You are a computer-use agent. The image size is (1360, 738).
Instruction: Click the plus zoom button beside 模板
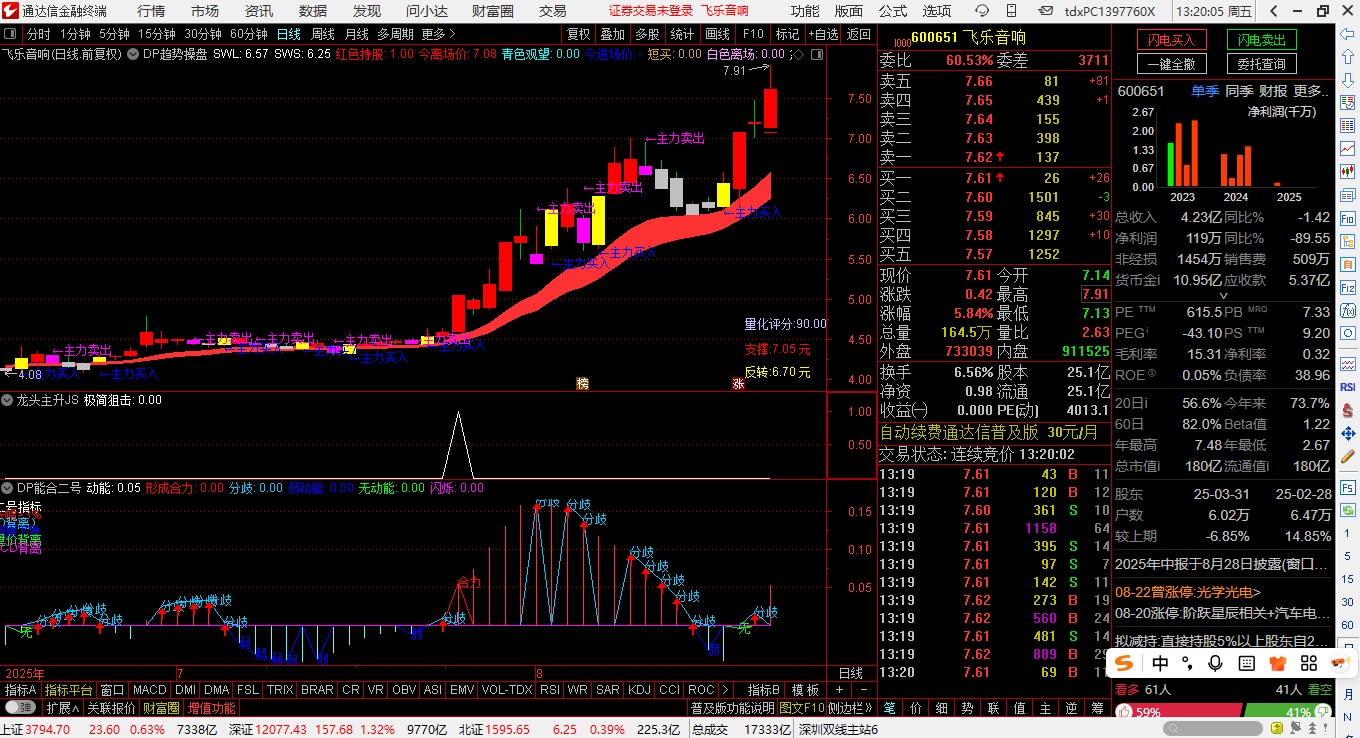pos(839,690)
